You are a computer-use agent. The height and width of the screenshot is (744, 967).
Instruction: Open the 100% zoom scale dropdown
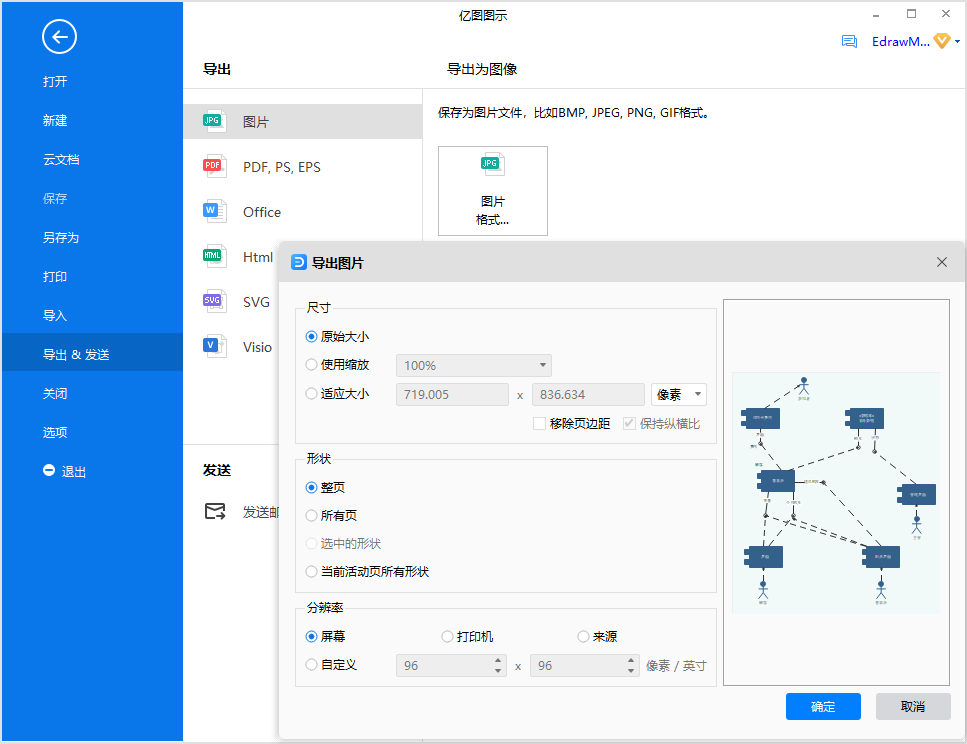click(x=474, y=365)
